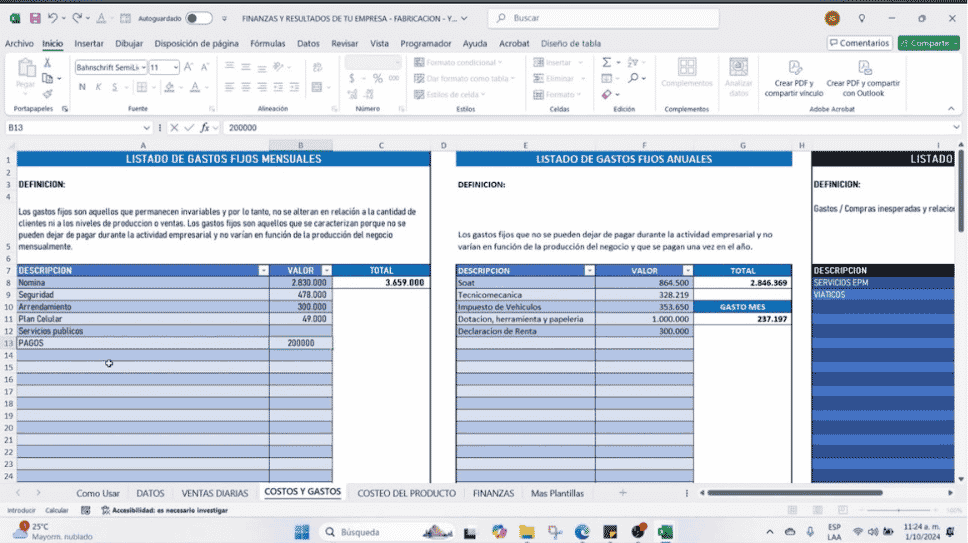Open the number format dropdown
The width and height of the screenshot is (968, 543).
coord(397,62)
